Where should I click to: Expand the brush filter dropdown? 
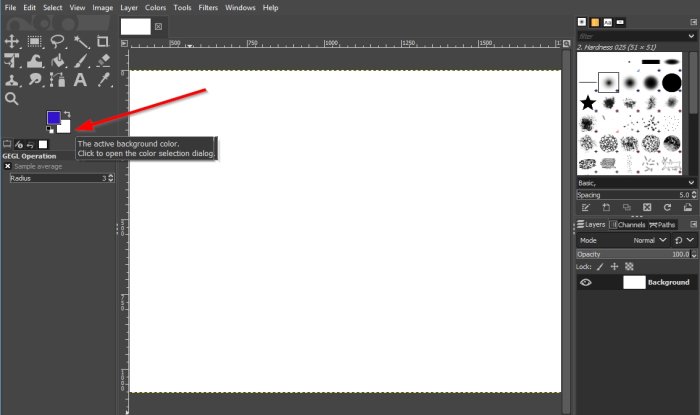[x=692, y=36]
